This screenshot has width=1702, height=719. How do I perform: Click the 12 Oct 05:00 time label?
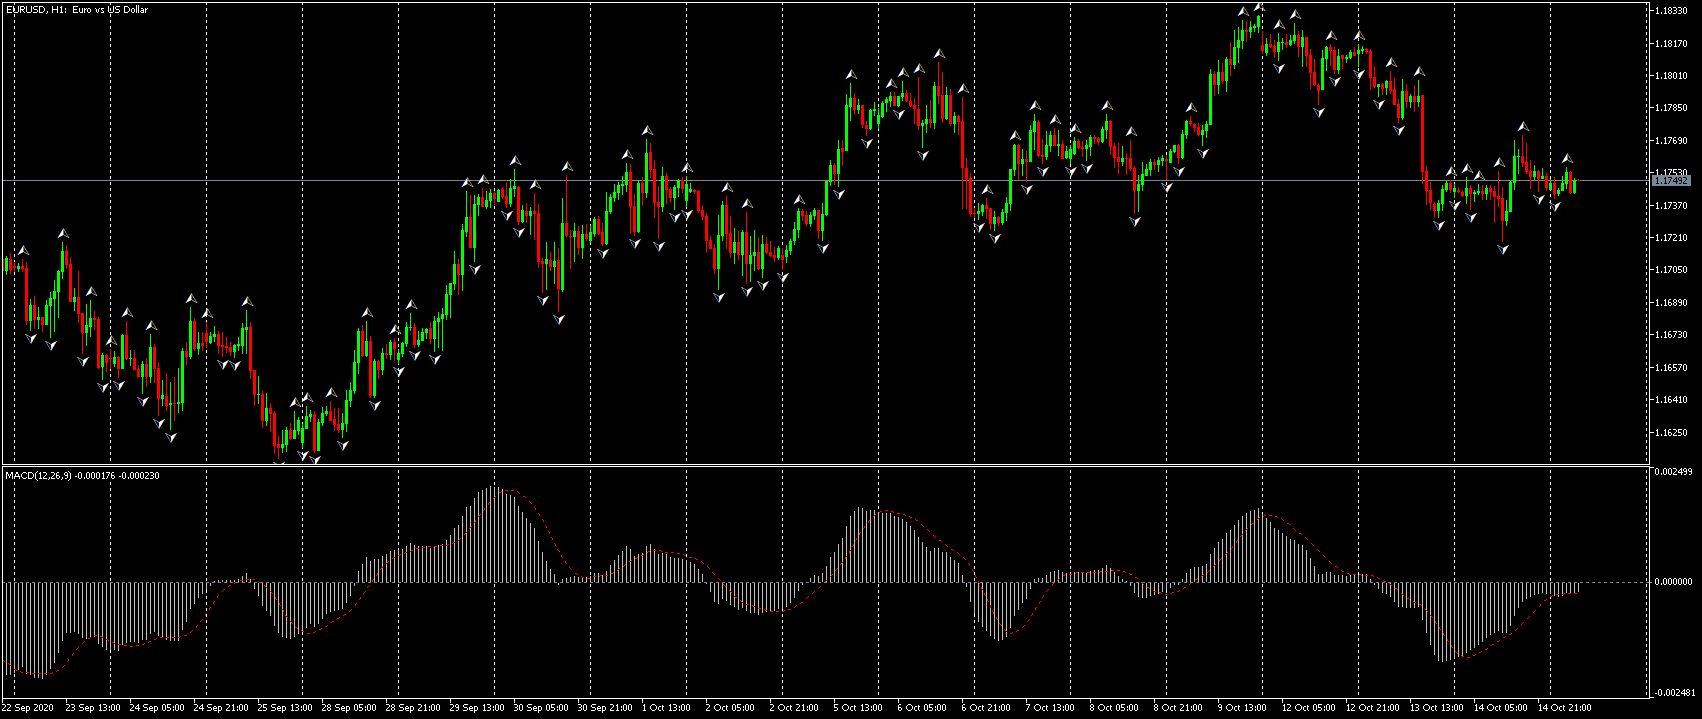pos(1310,708)
